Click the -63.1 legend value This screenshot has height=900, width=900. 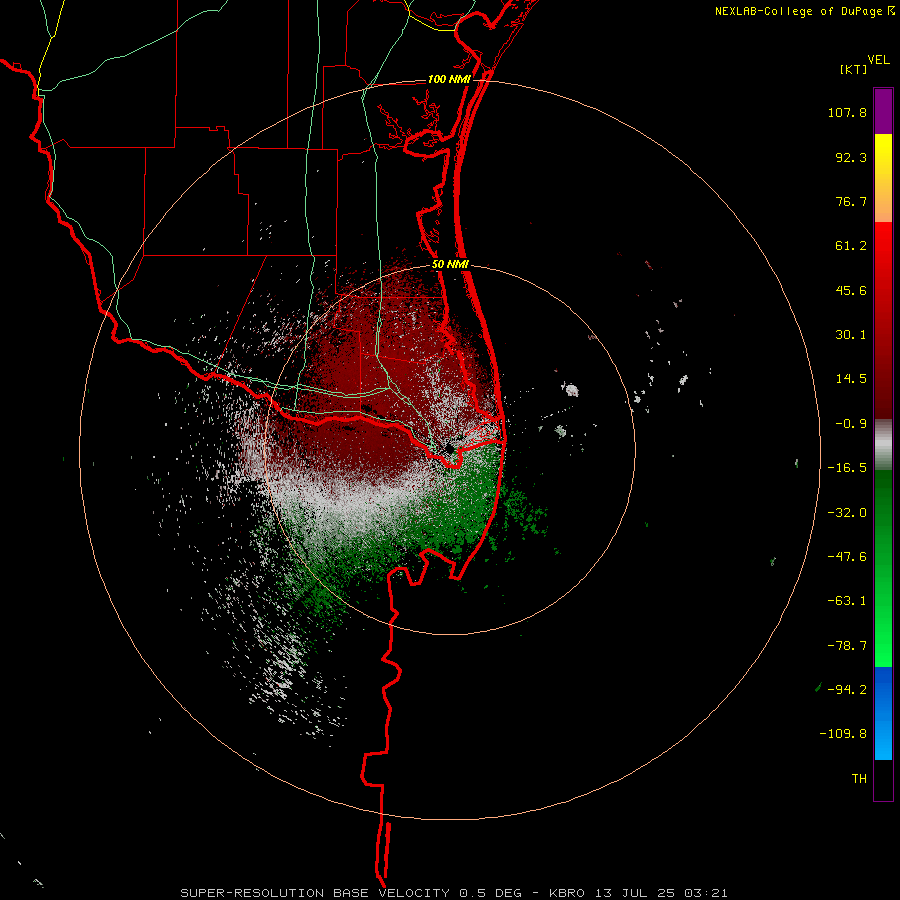pos(847,601)
